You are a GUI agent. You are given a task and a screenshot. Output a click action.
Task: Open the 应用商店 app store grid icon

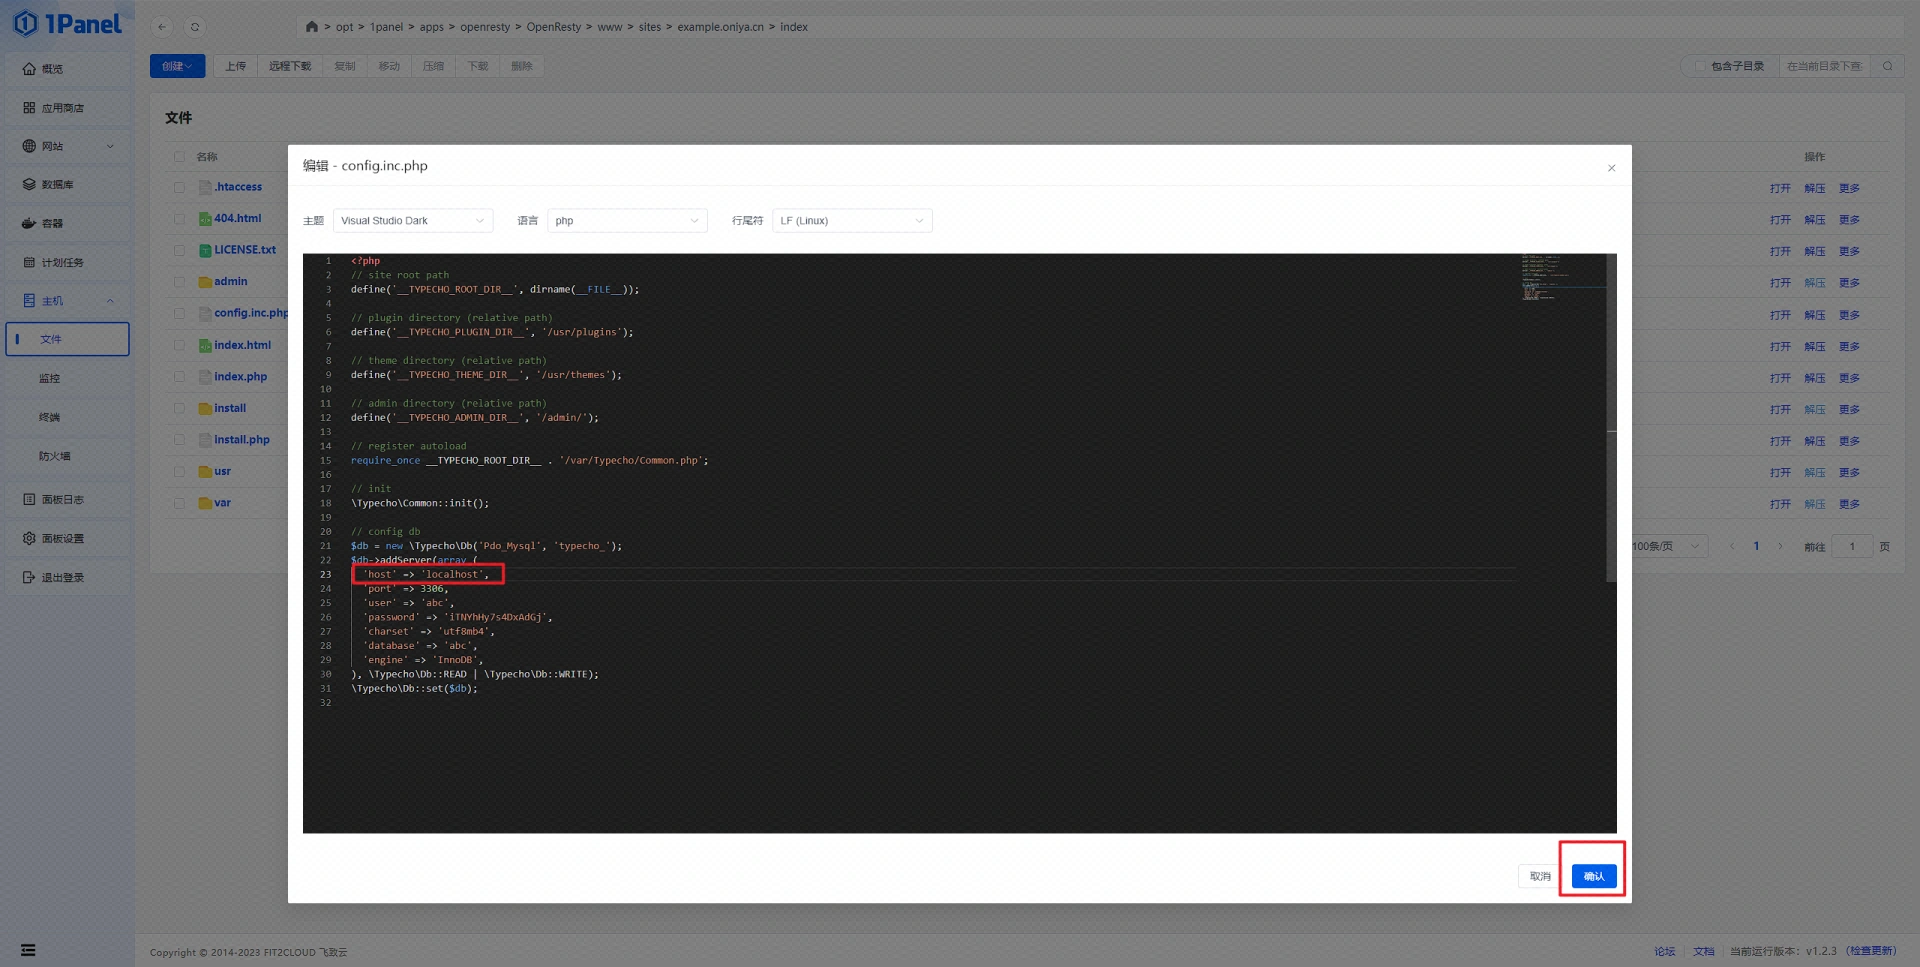(x=29, y=108)
